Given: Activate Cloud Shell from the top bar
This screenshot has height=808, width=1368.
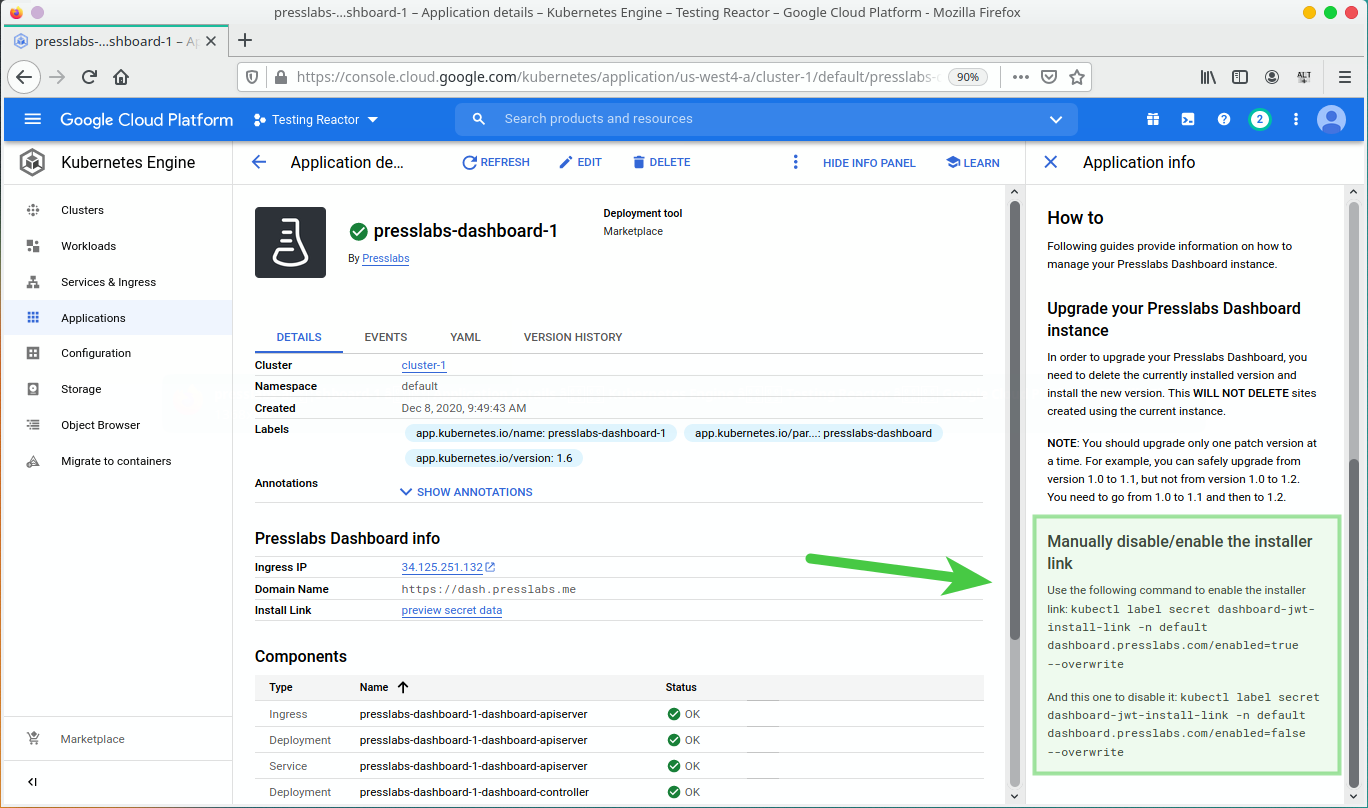Looking at the screenshot, I should (x=1188, y=119).
